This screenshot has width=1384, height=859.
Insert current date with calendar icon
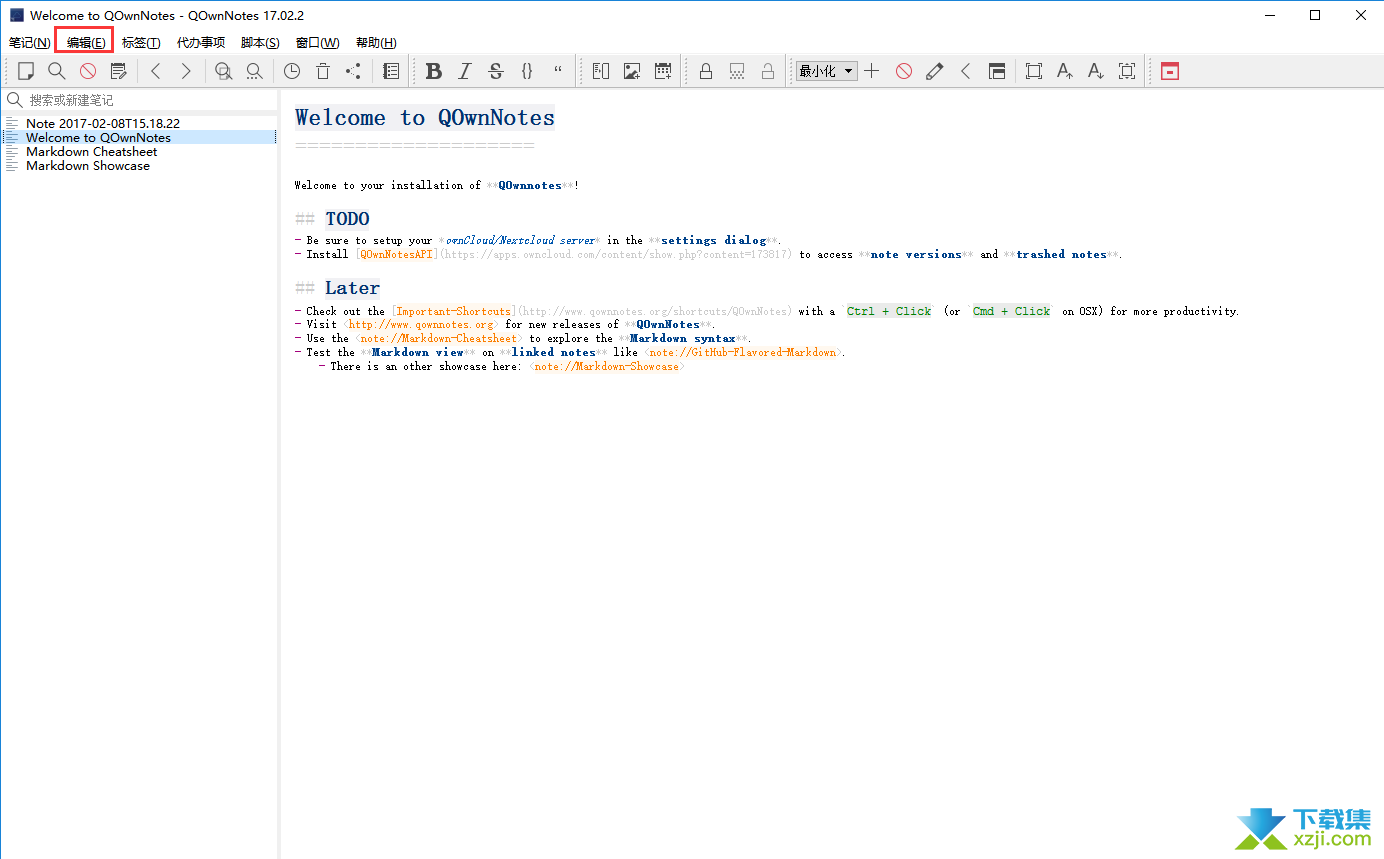663,71
